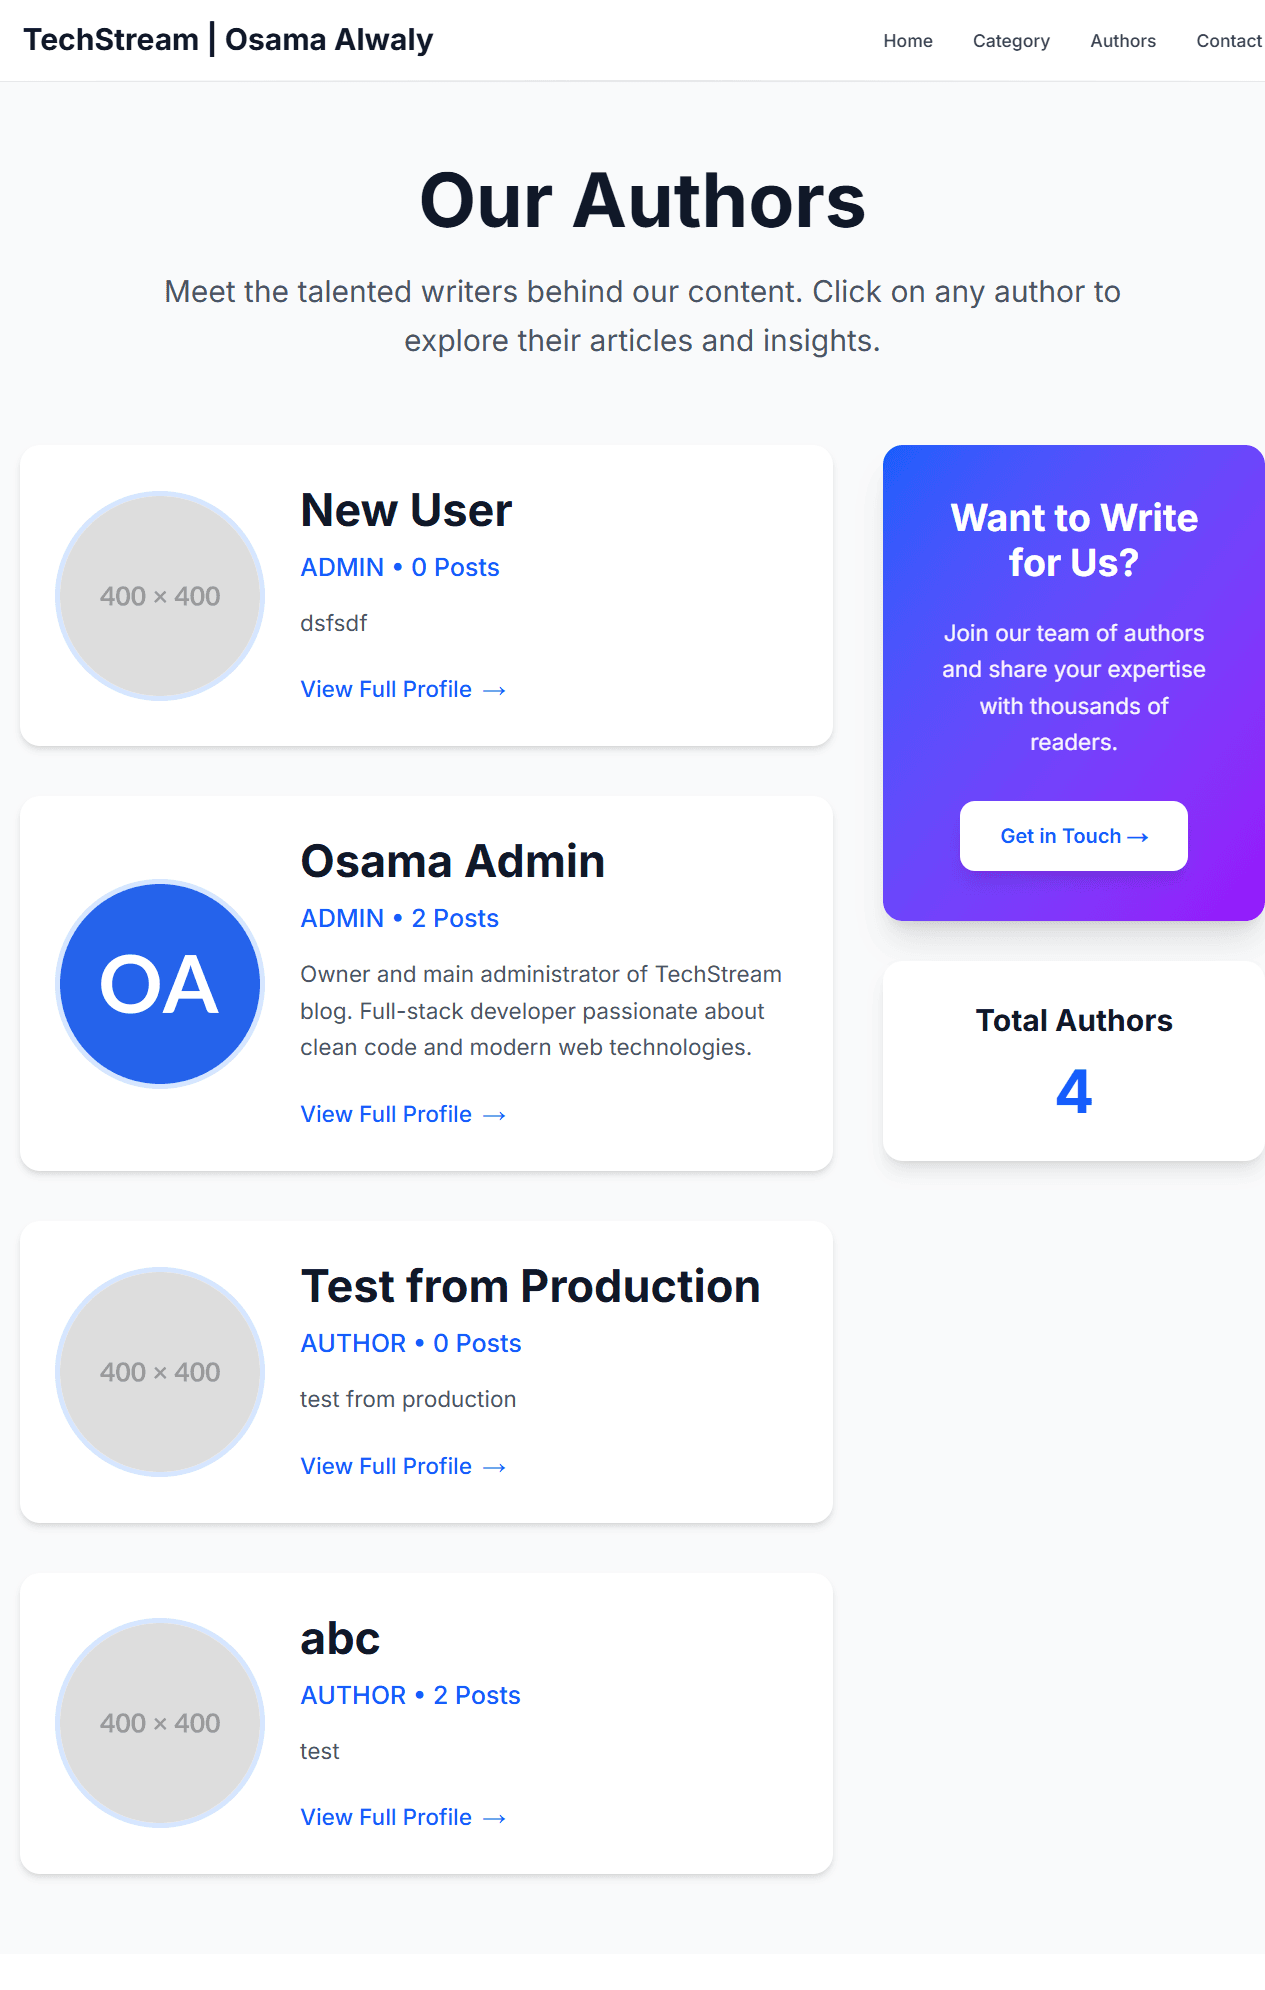The width and height of the screenshot is (1265, 1990).
Task: Click the 0 Posts link for New User
Action: 455,567
